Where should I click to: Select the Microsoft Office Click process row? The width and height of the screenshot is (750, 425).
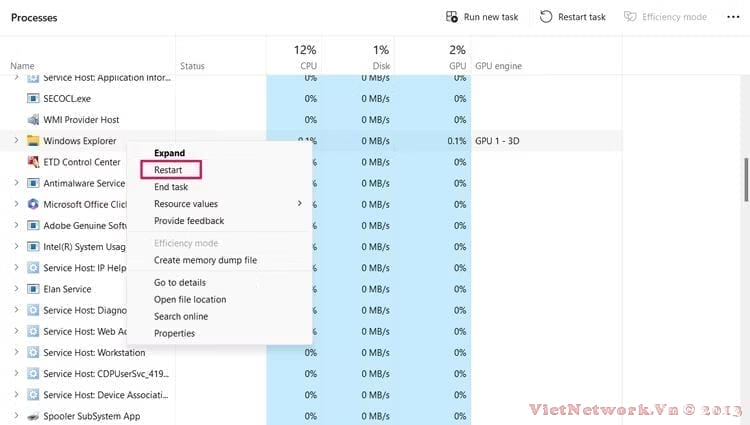(x=84, y=204)
